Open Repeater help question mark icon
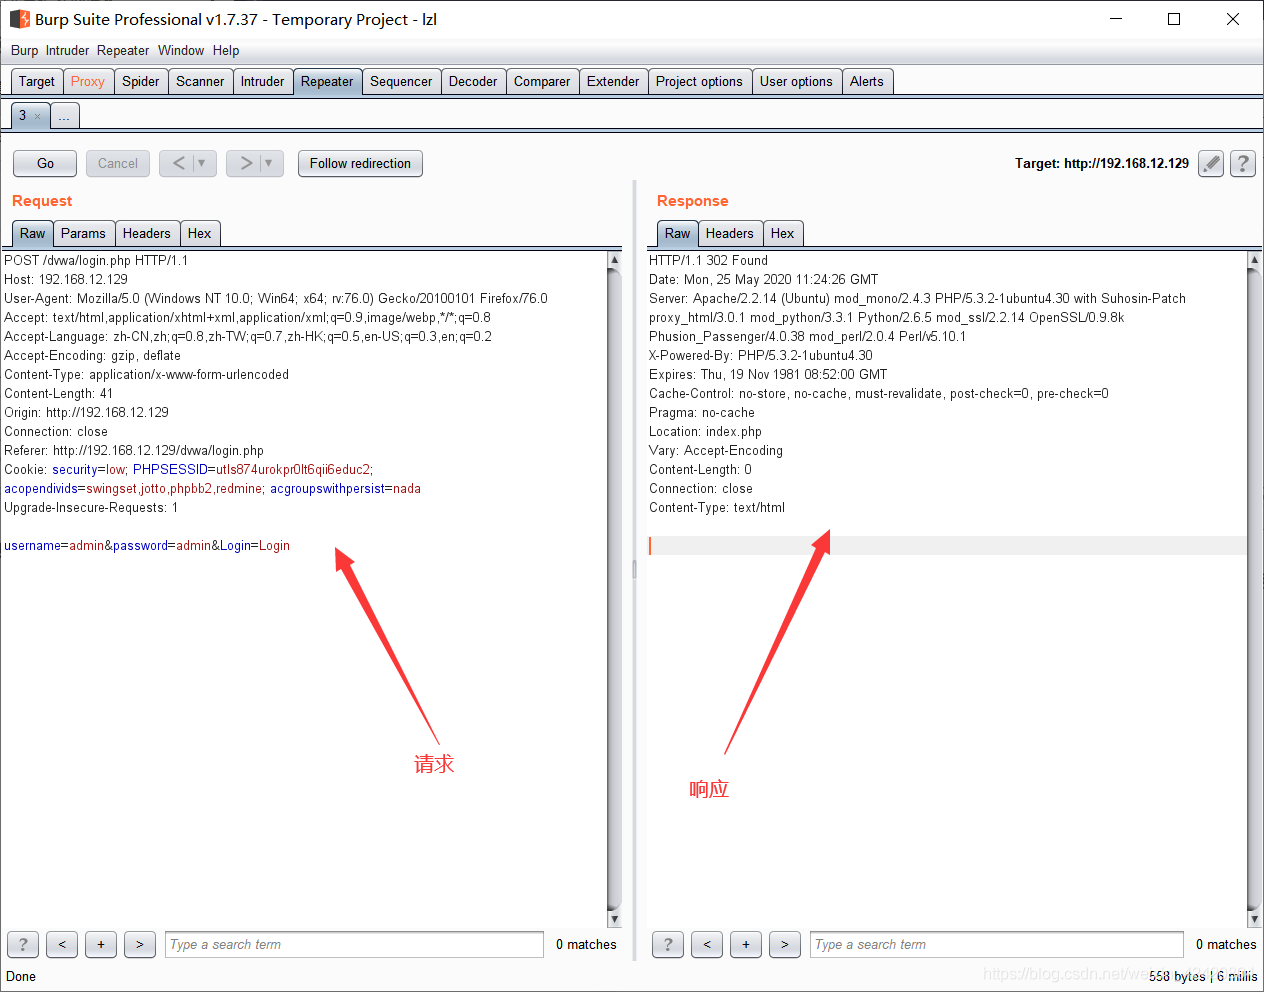 1243,163
